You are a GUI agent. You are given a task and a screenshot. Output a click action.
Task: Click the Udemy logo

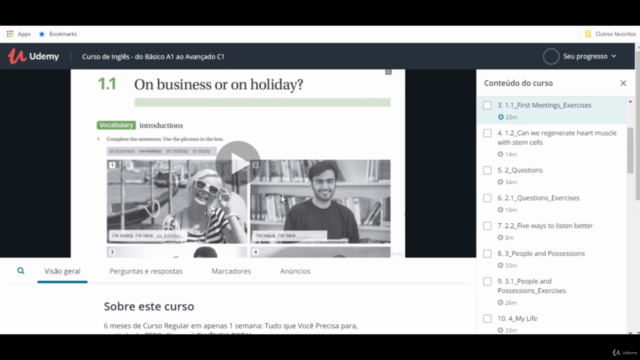33,56
